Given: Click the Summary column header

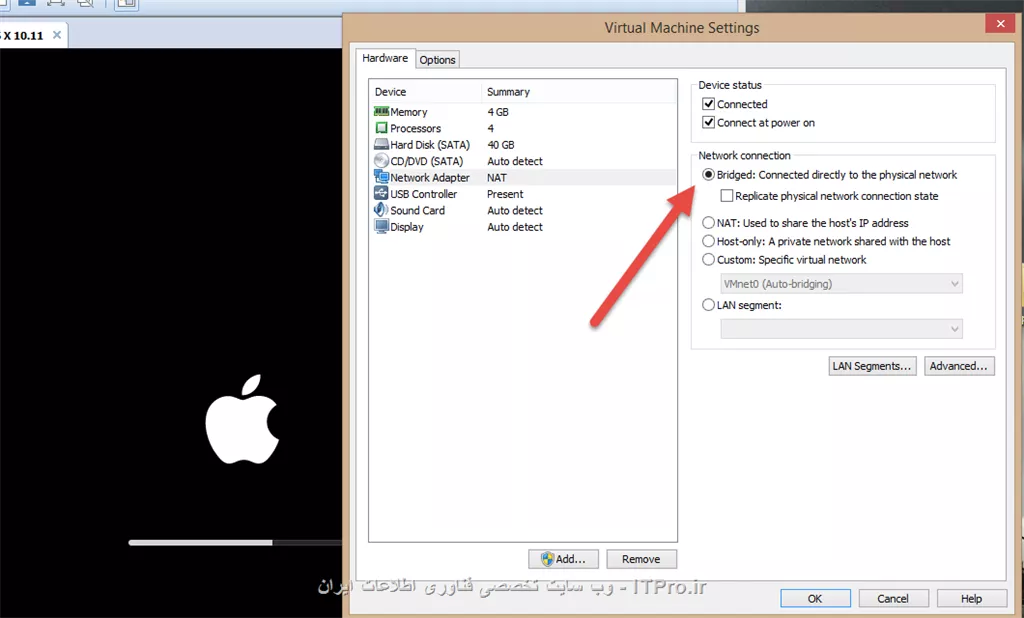Looking at the screenshot, I should coord(579,92).
